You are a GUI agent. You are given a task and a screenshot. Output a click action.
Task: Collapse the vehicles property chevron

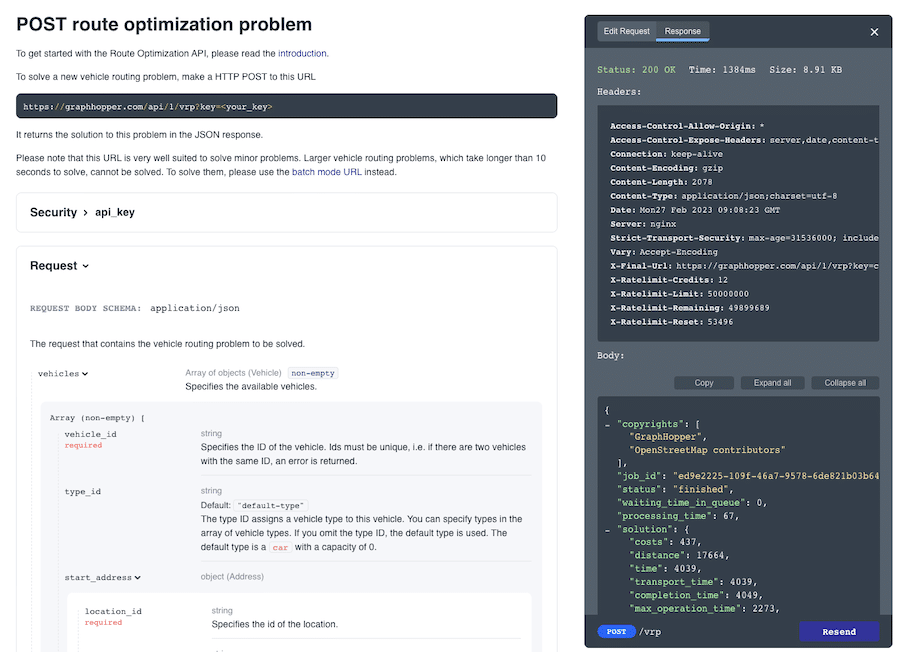(x=85, y=374)
